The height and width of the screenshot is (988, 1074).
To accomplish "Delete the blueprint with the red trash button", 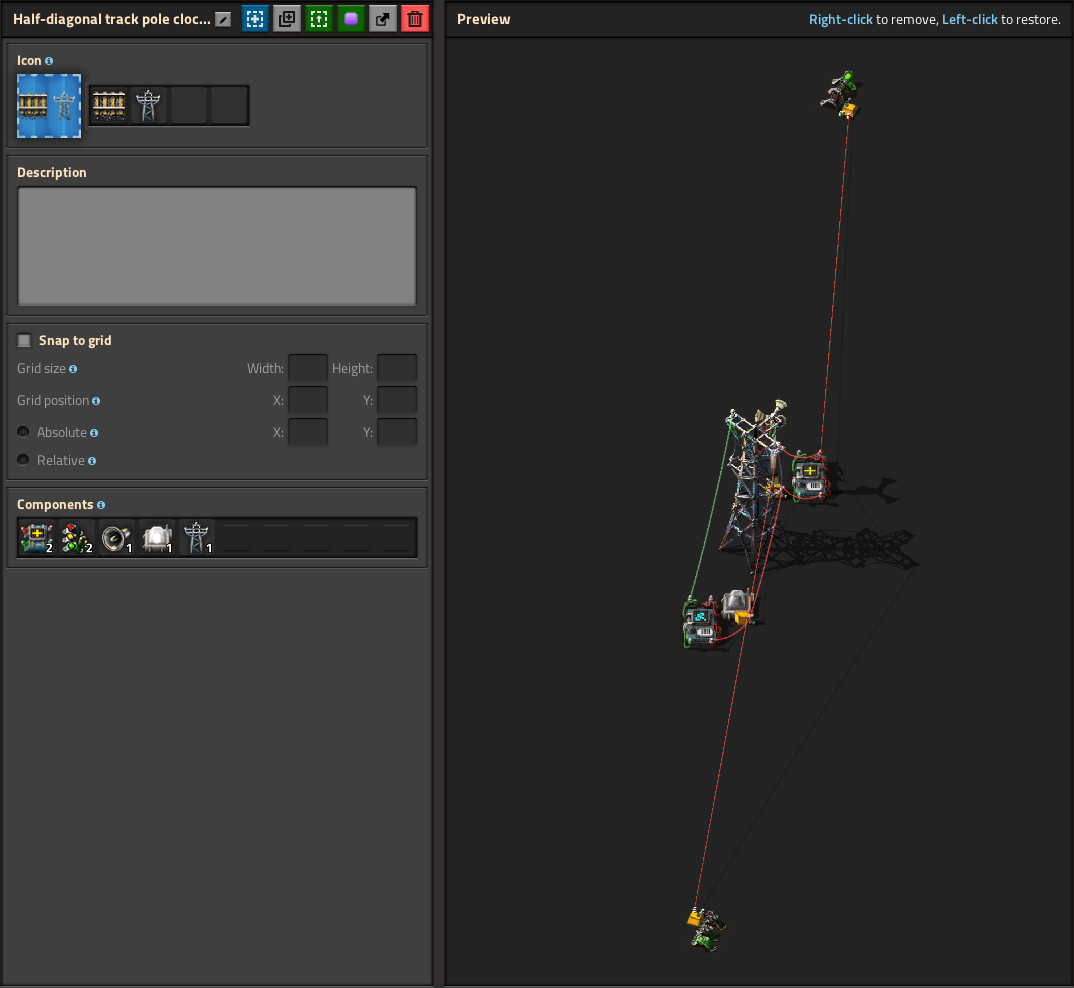I will point(415,19).
